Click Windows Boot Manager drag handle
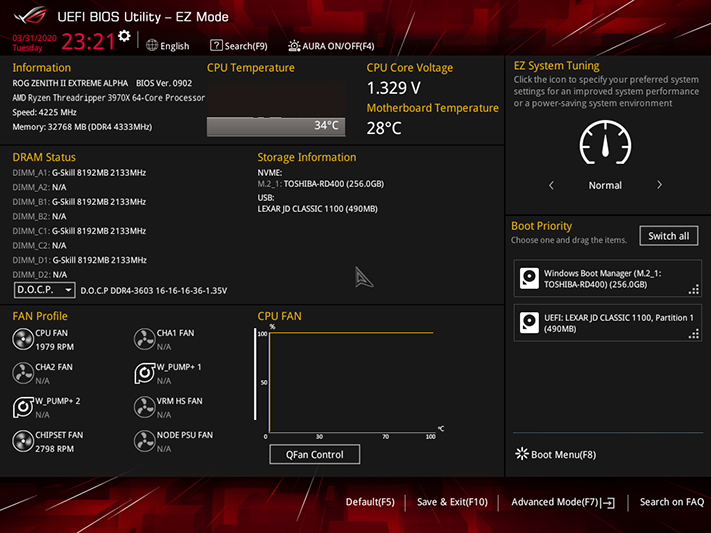711x533 pixels. pos(694,289)
